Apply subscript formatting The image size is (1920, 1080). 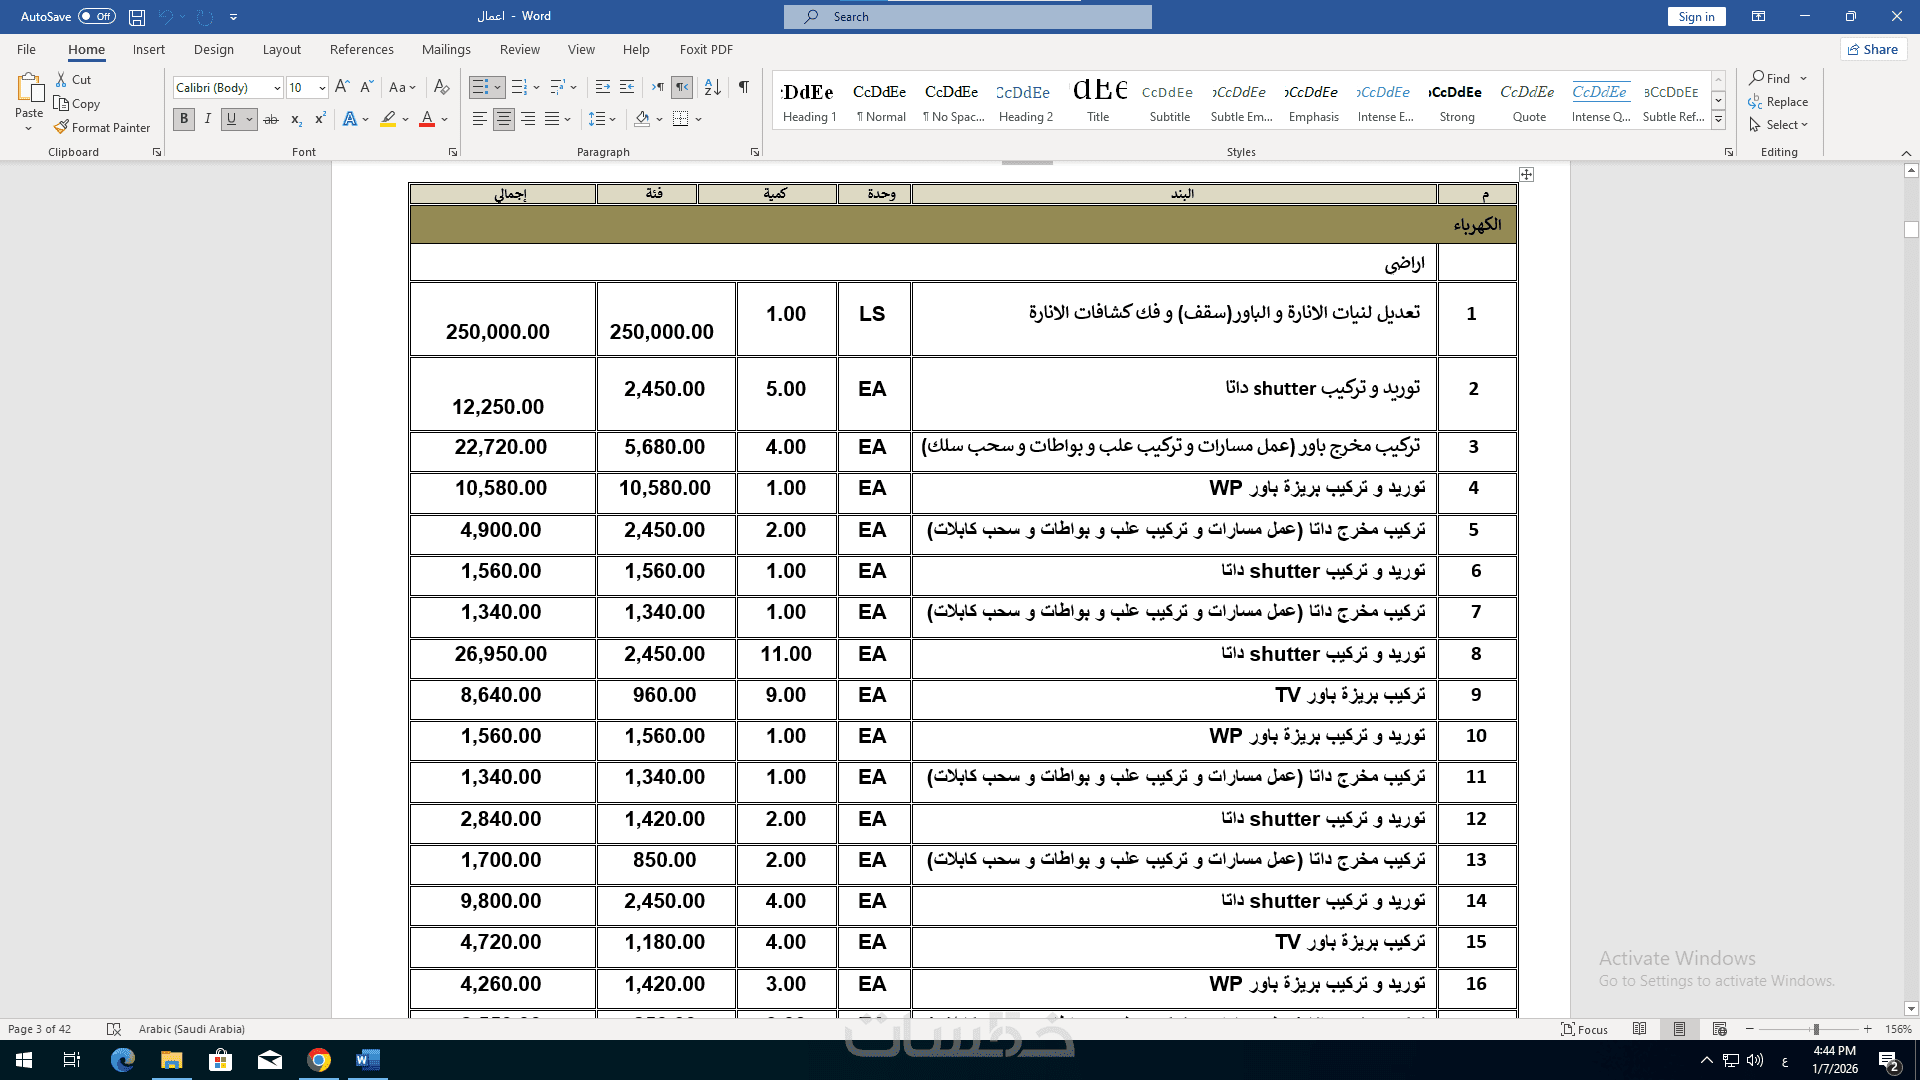[296, 119]
